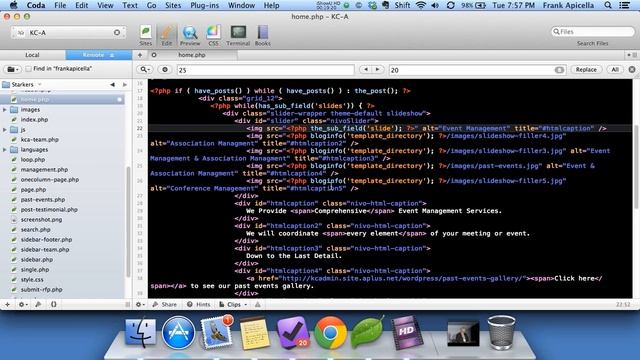Open sidebar action gear menu
640x360 pixels.
click(x=22, y=304)
